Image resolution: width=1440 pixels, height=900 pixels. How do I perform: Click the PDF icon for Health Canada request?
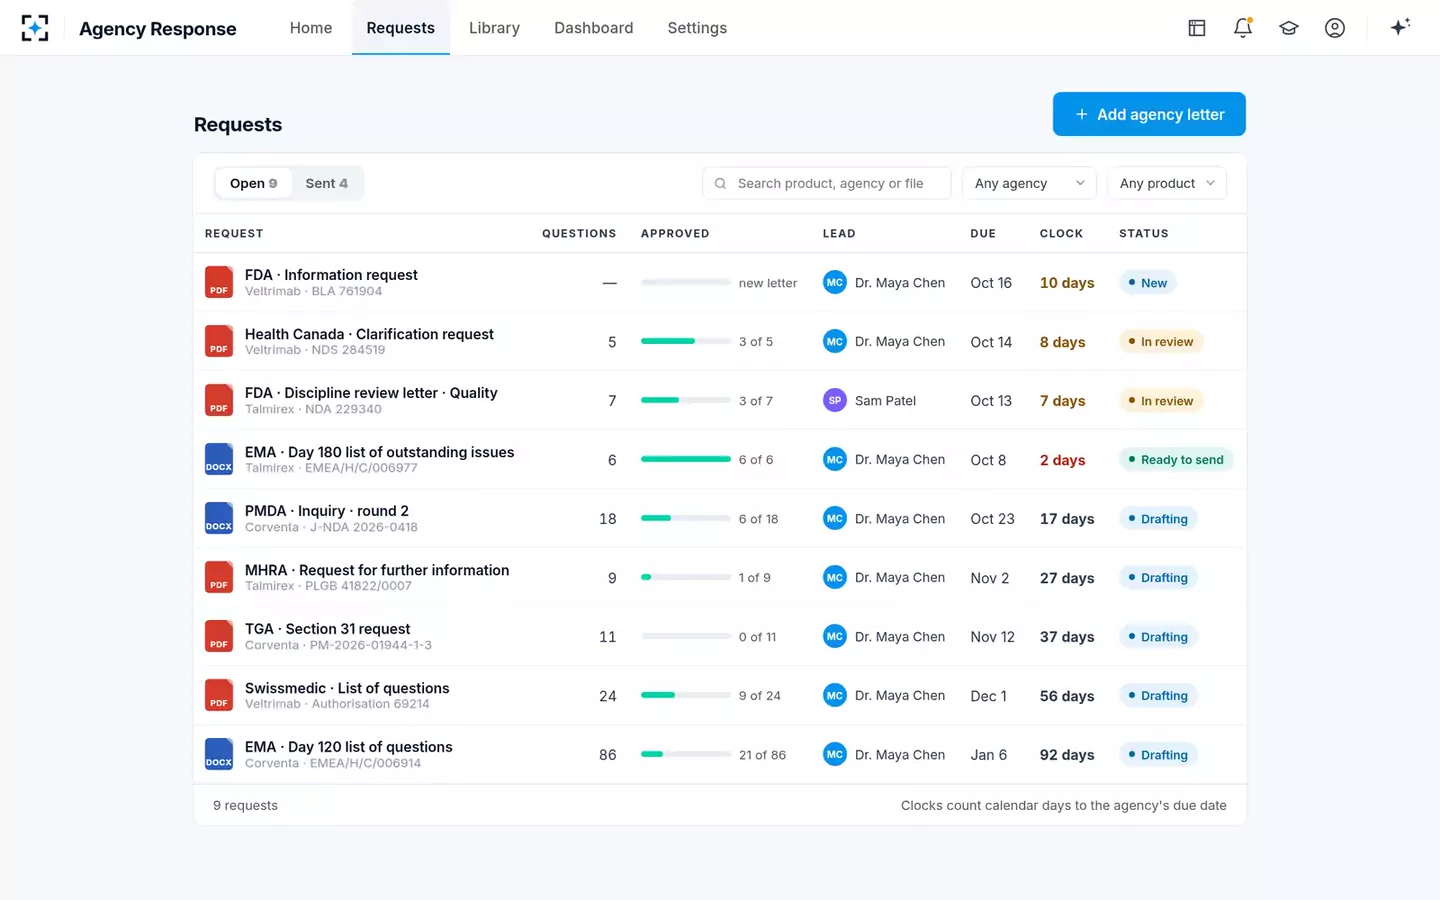[219, 341]
